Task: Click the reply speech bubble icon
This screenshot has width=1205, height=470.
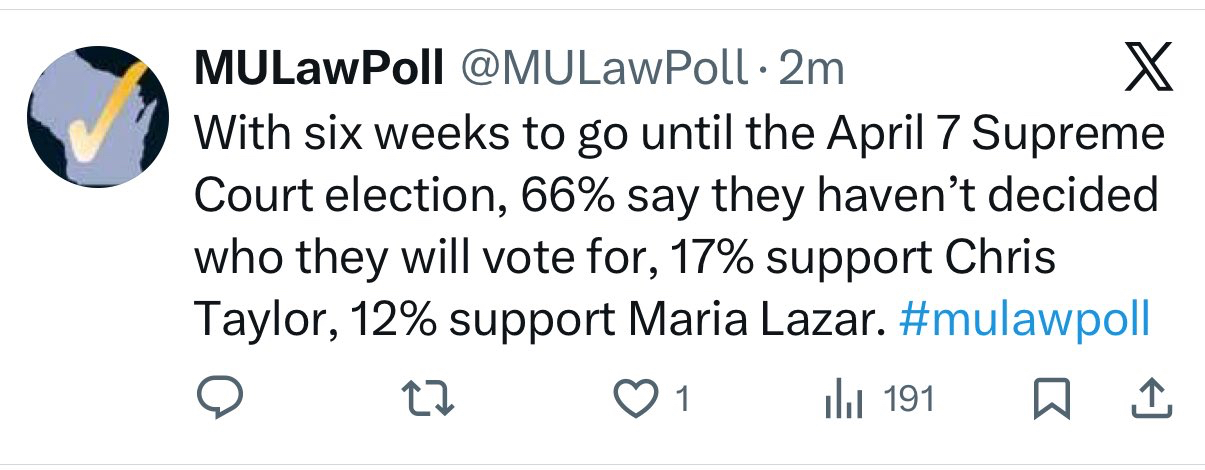Action: pyautogui.click(x=218, y=401)
